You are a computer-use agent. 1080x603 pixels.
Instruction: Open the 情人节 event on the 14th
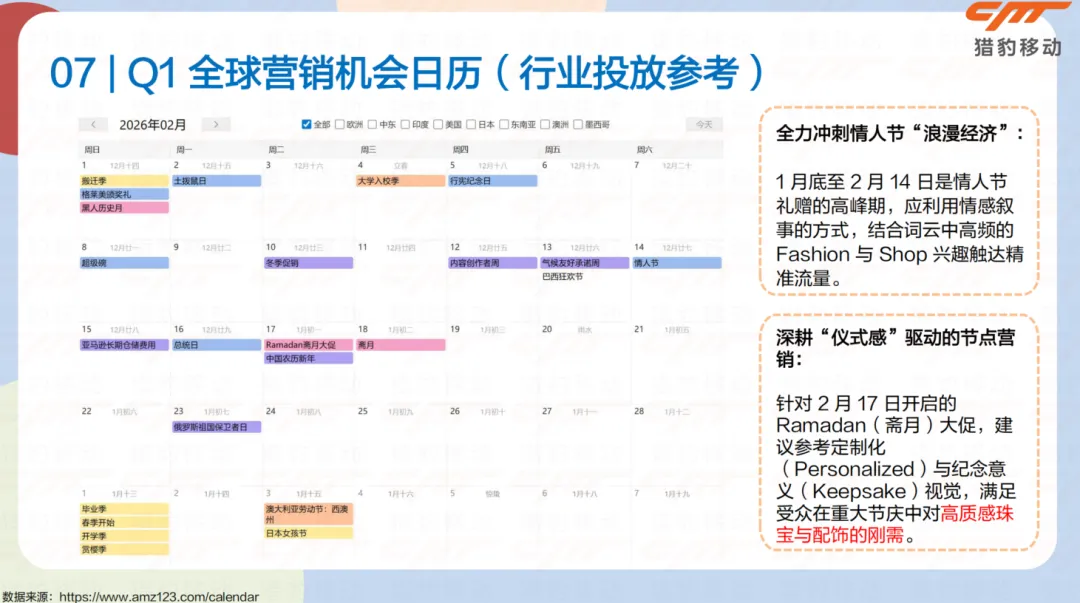pyautogui.click(x=677, y=263)
